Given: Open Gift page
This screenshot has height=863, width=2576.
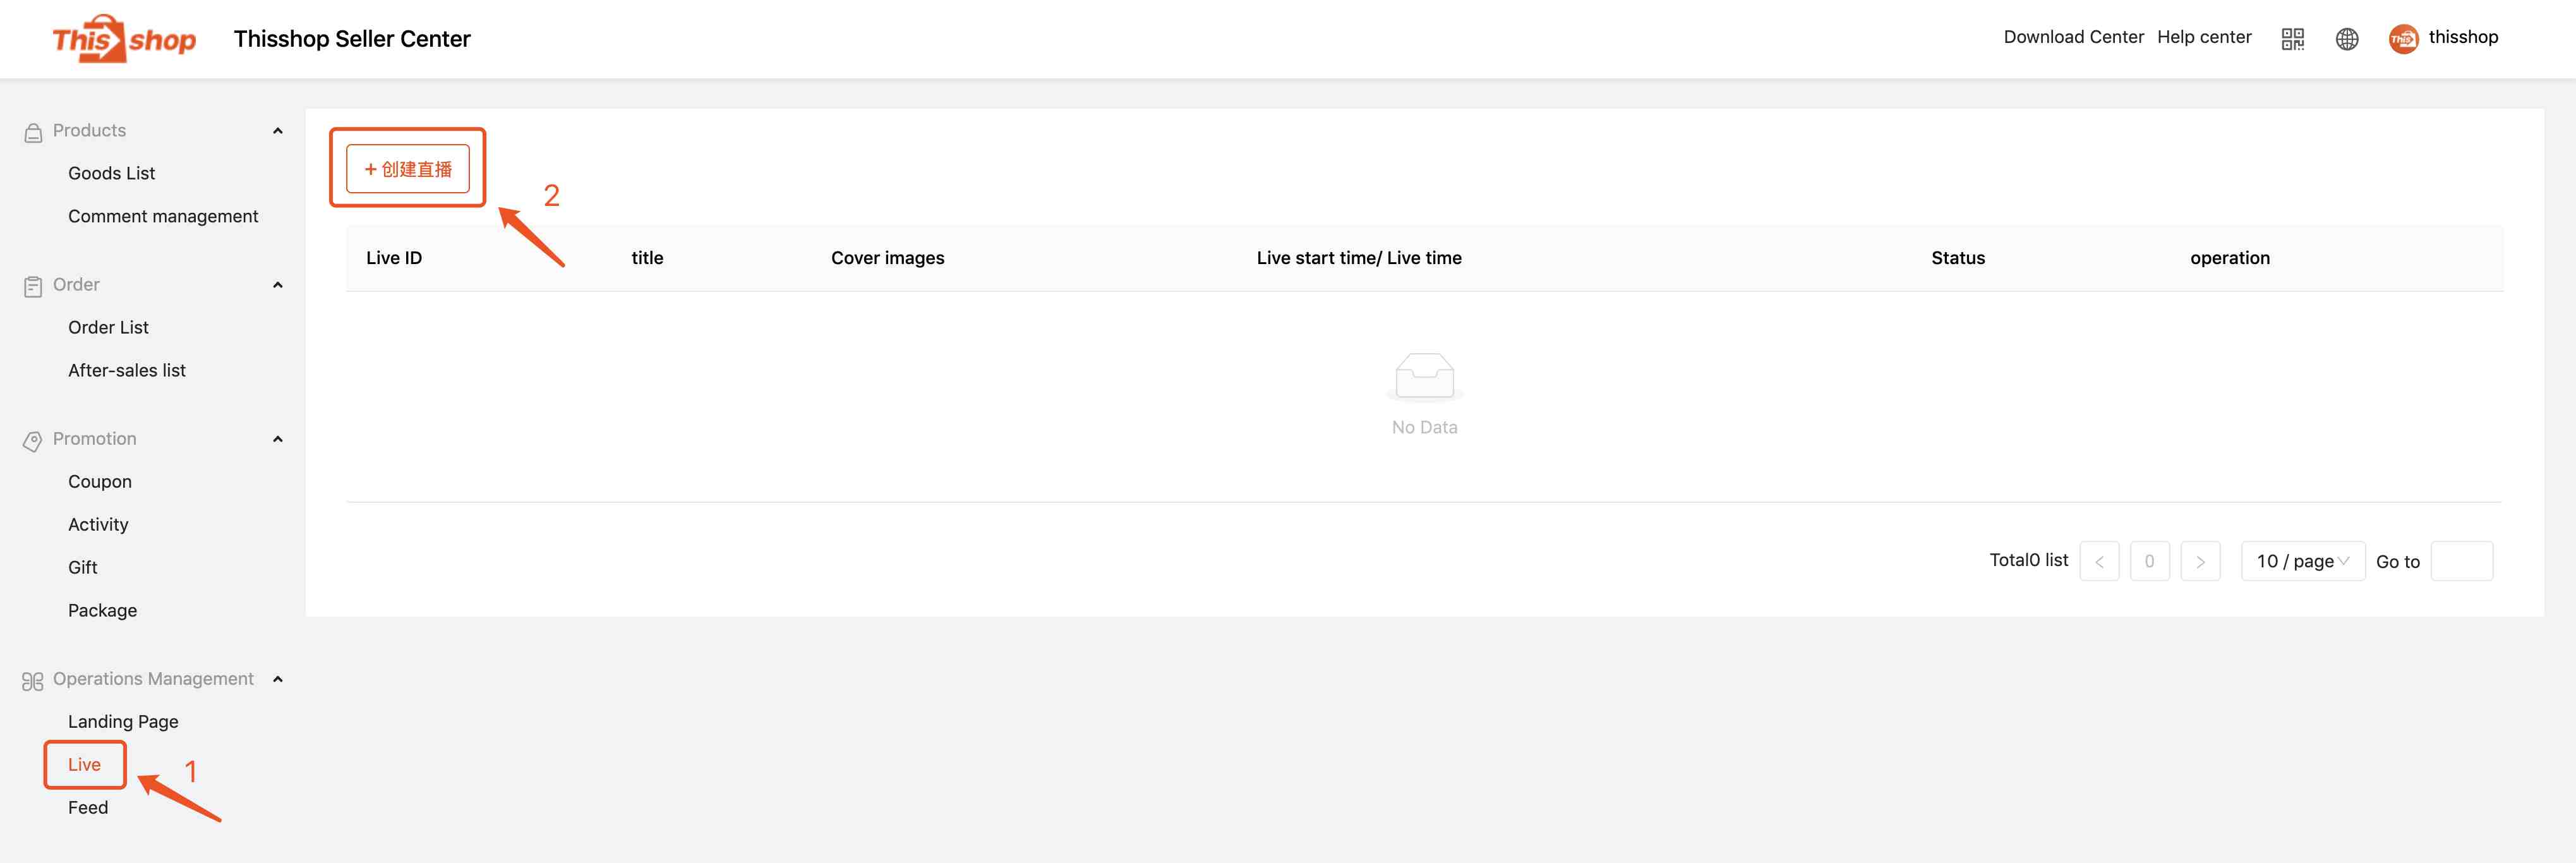Looking at the screenshot, I should (83, 567).
